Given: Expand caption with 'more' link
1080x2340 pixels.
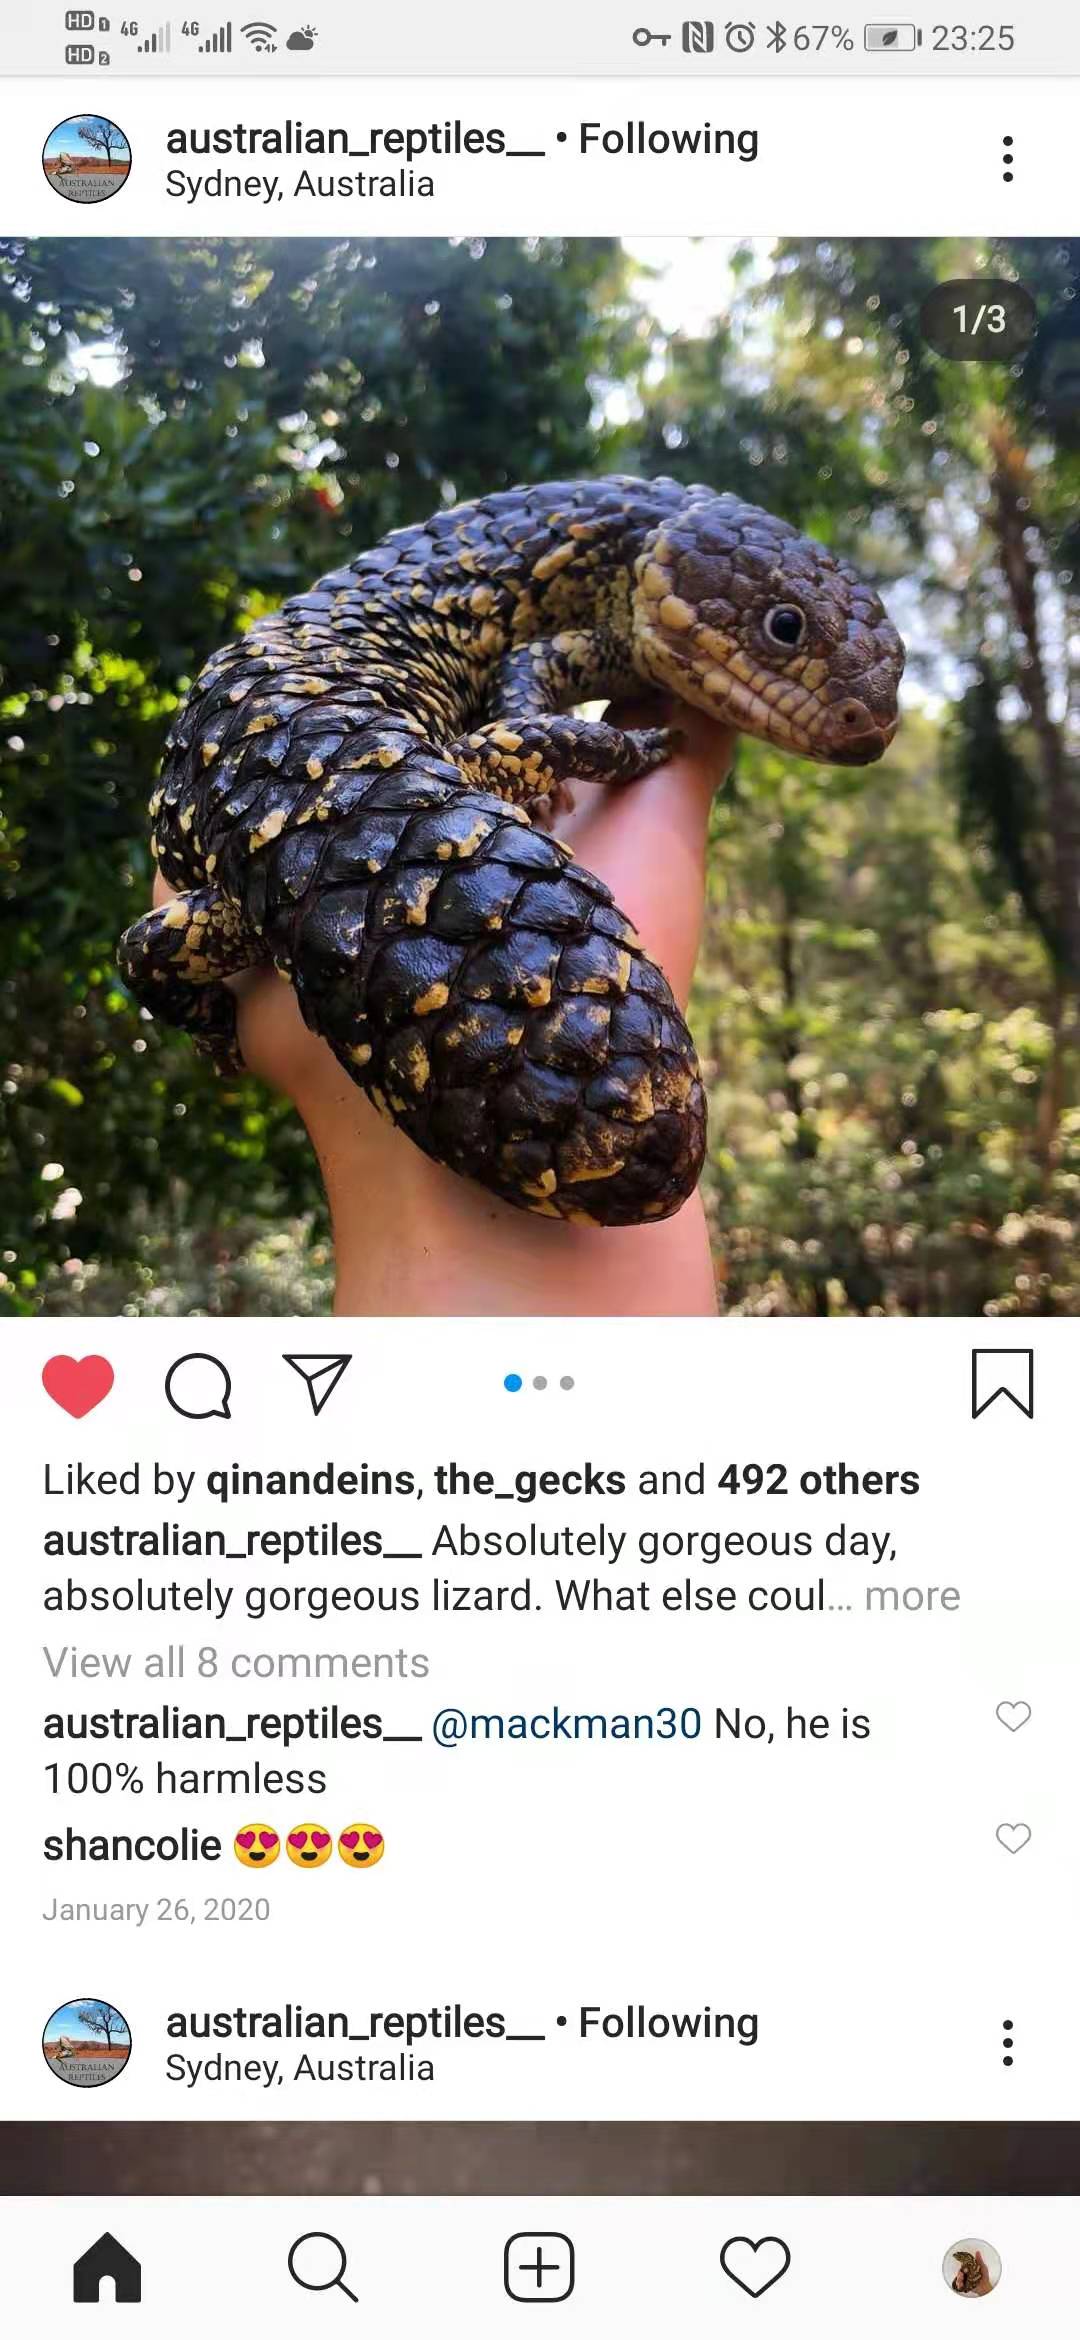Looking at the screenshot, I should [x=912, y=1596].
